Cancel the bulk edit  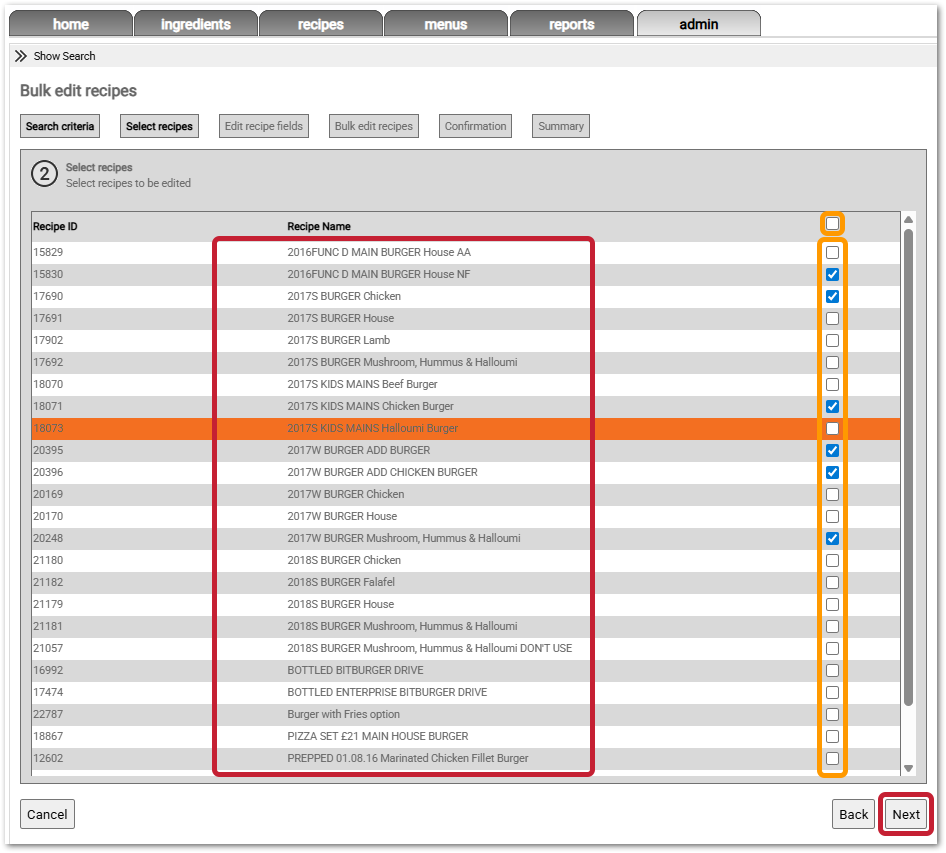click(x=47, y=814)
